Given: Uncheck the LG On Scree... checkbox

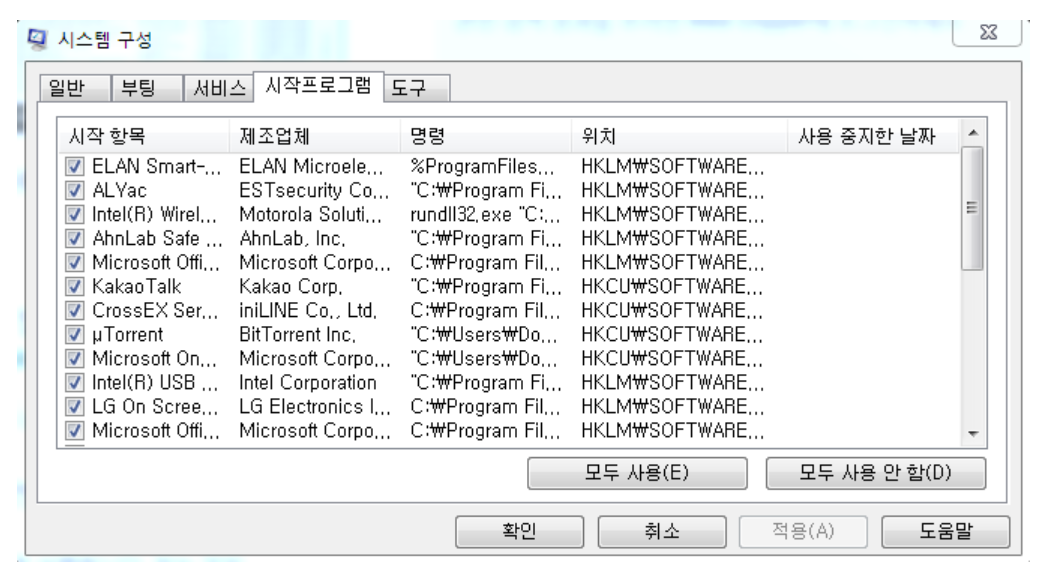Looking at the screenshot, I should click(74, 407).
